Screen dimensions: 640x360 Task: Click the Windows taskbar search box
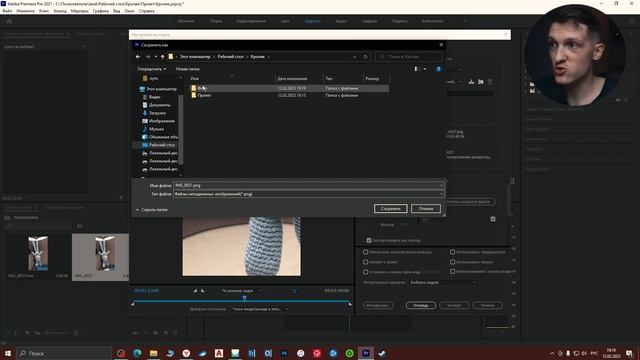coord(64,353)
